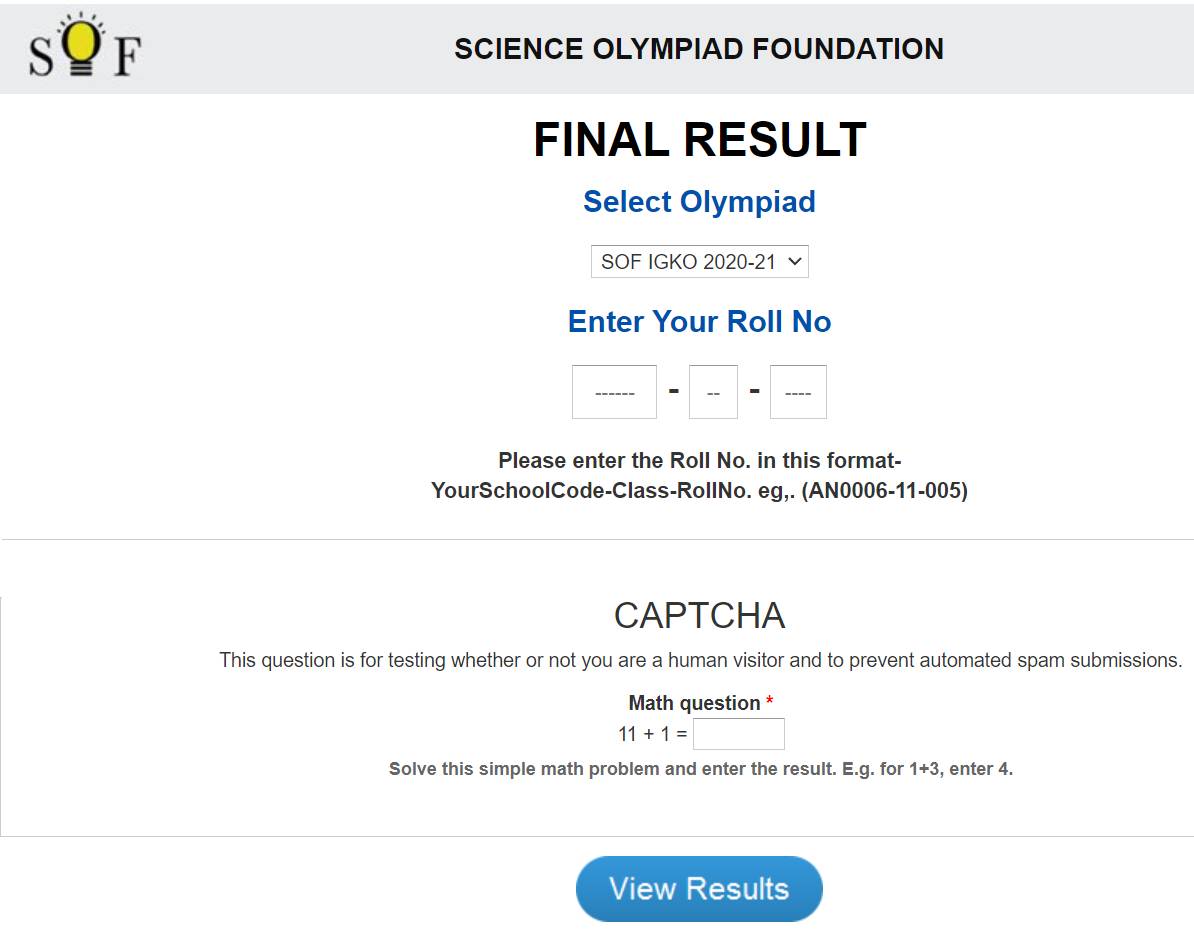
Task: Open the SOF IGKO 2020-21 olympiad dropdown
Action: [x=699, y=261]
